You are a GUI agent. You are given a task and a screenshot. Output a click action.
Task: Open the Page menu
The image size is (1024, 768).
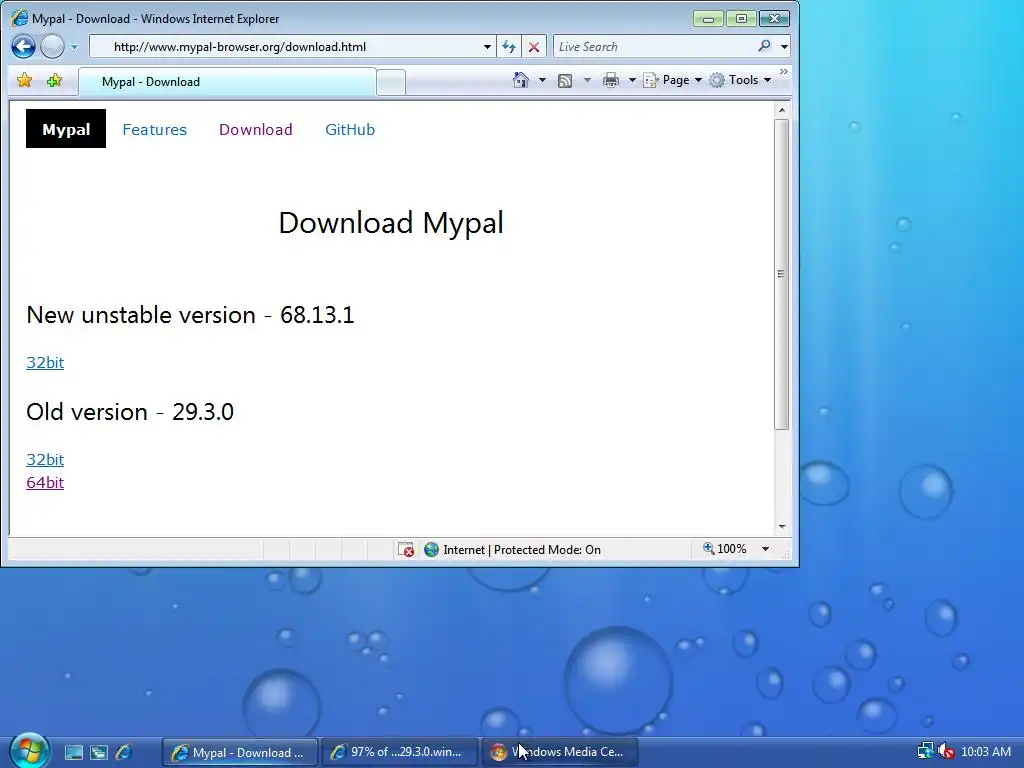(673, 80)
